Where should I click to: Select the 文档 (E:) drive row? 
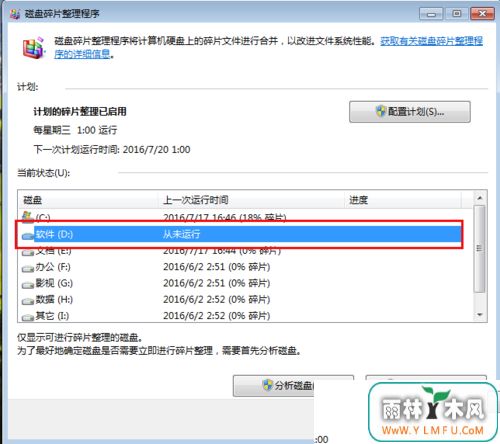pos(240,251)
